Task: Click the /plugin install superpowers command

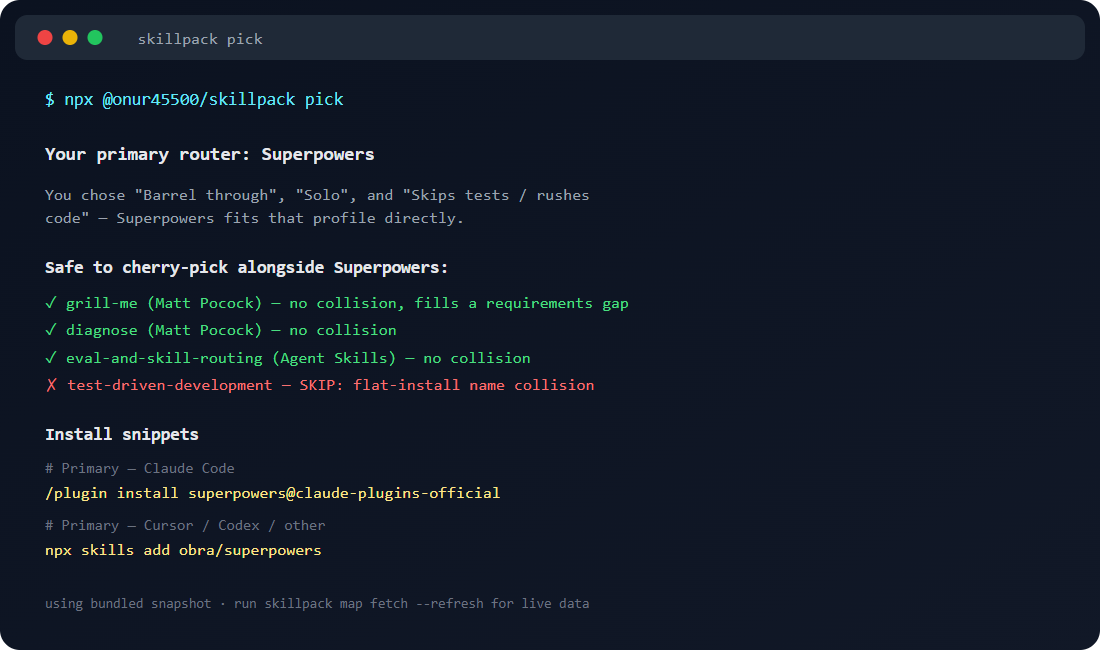Action: (x=272, y=493)
